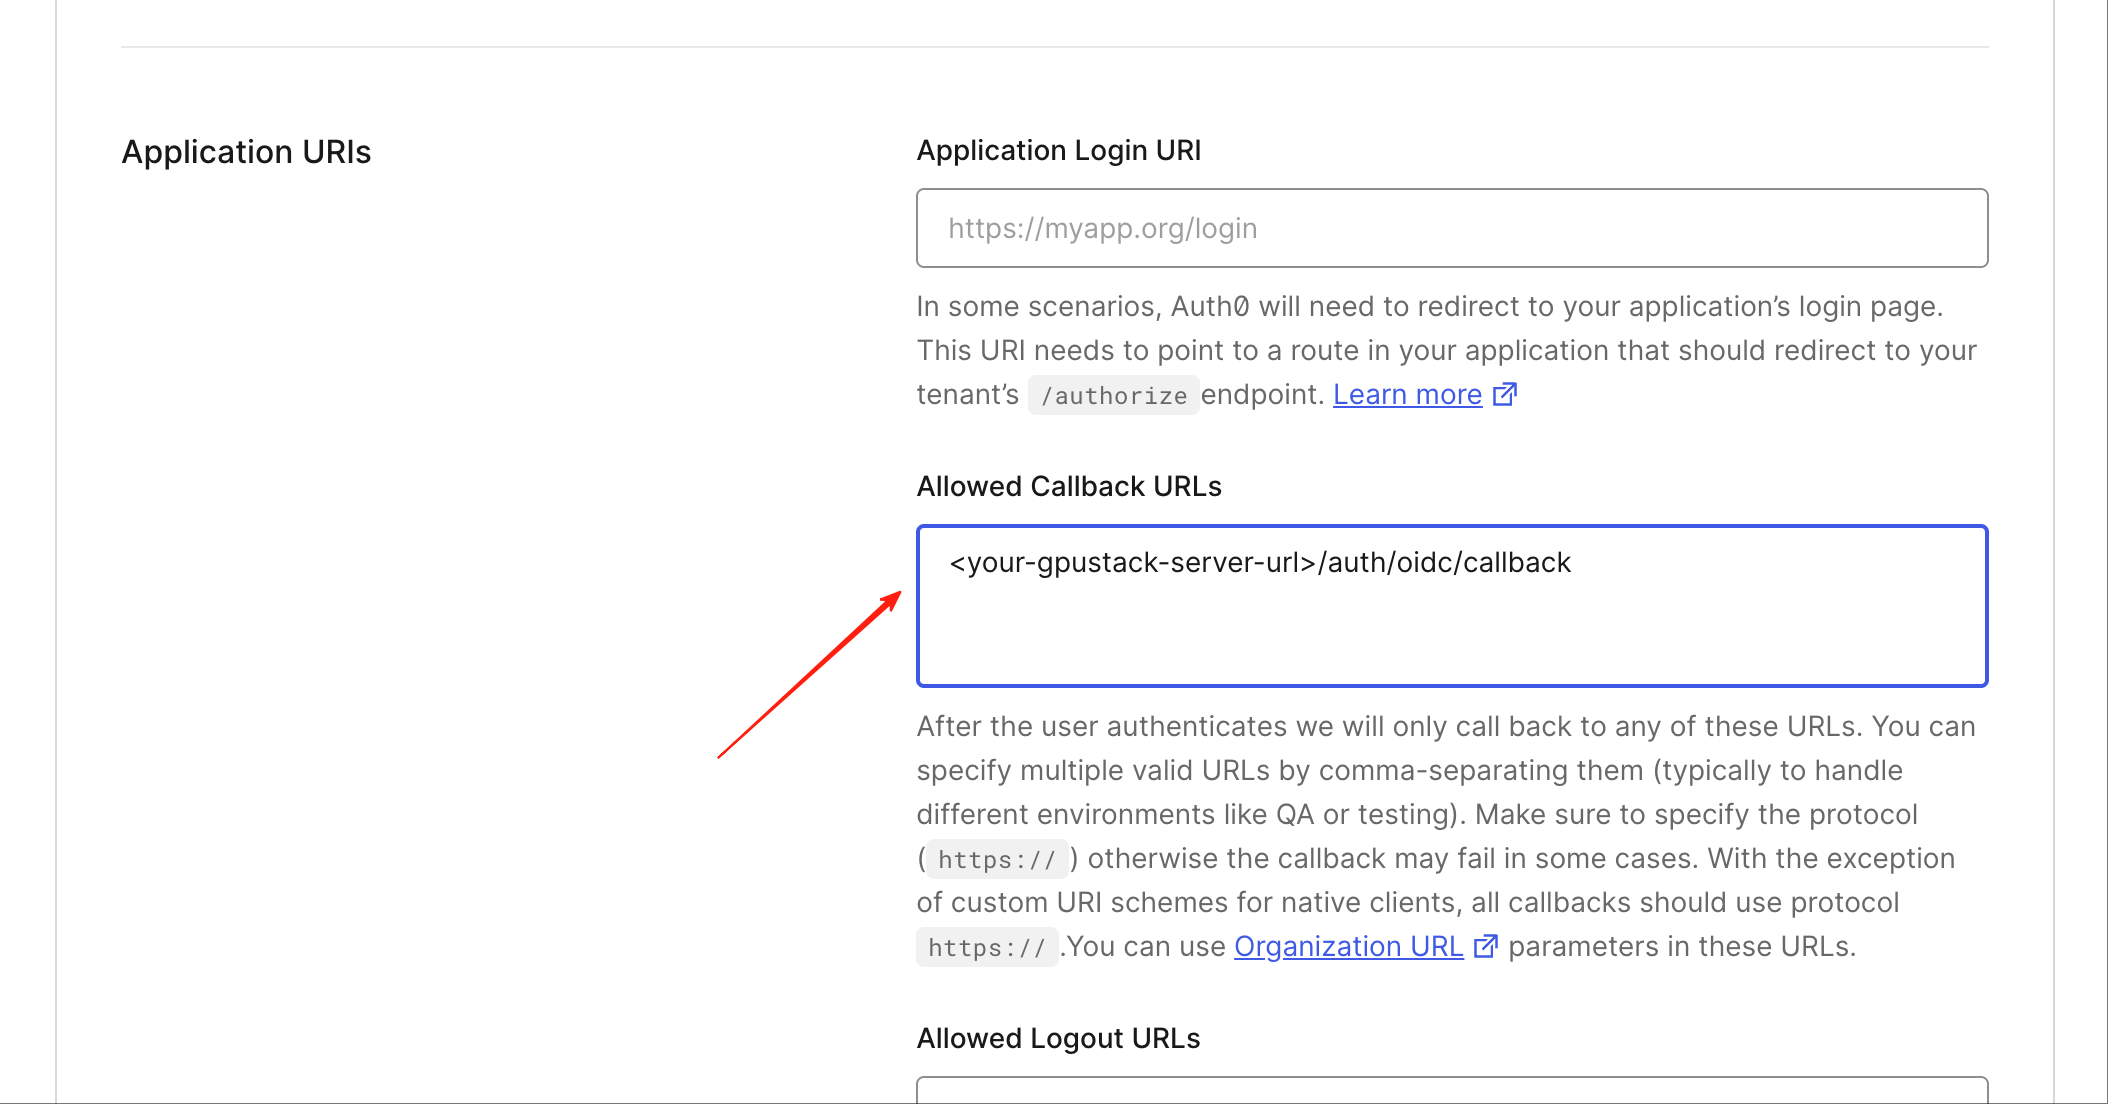Image resolution: width=2108 pixels, height=1104 pixels.
Task: Click the https:// snippet inside parentheses
Action: coord(996,860)
